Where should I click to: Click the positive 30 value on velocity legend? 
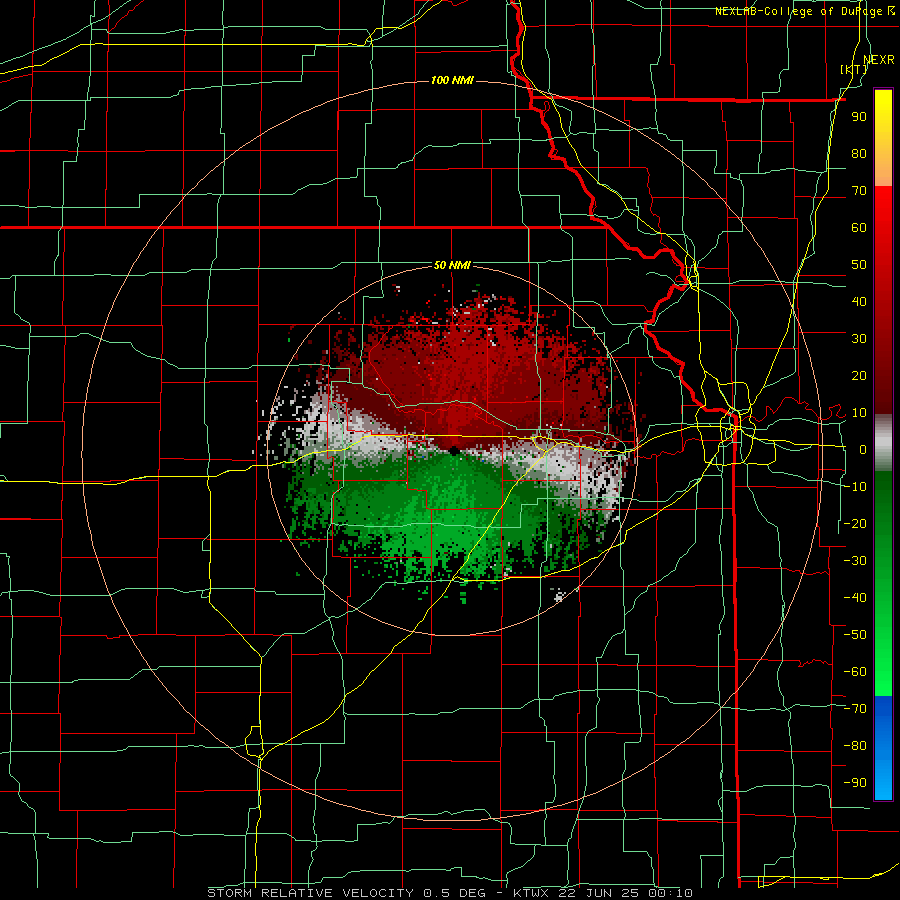coord(859,339)
